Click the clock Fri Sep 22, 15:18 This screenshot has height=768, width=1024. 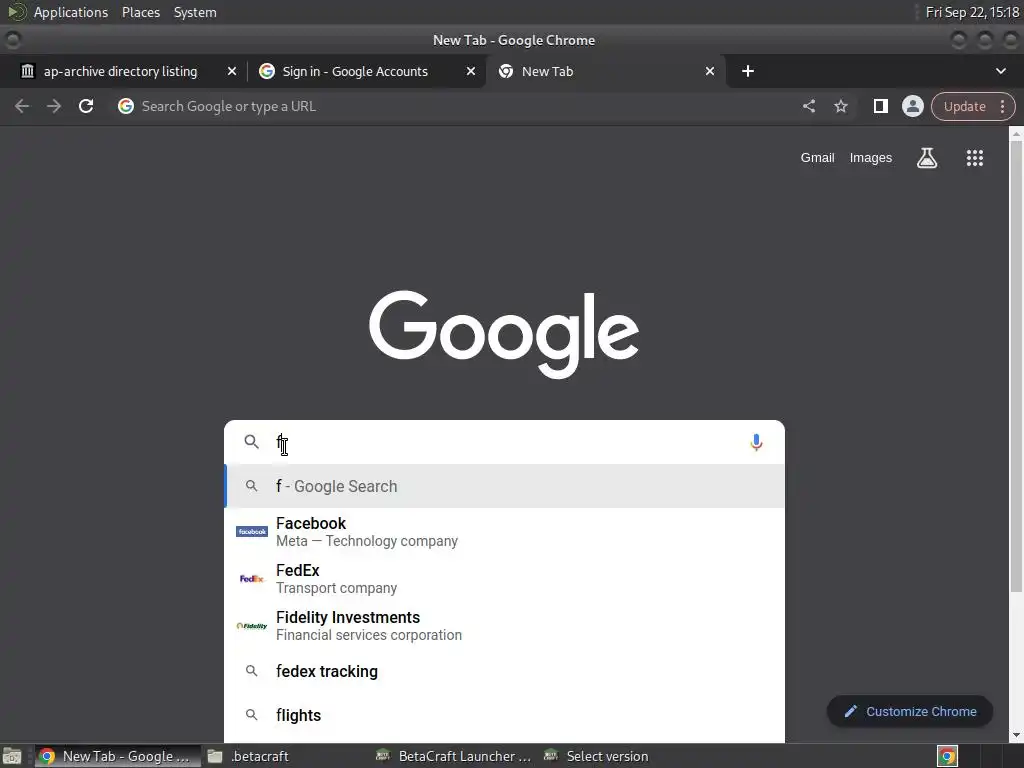tap(972, 12)
